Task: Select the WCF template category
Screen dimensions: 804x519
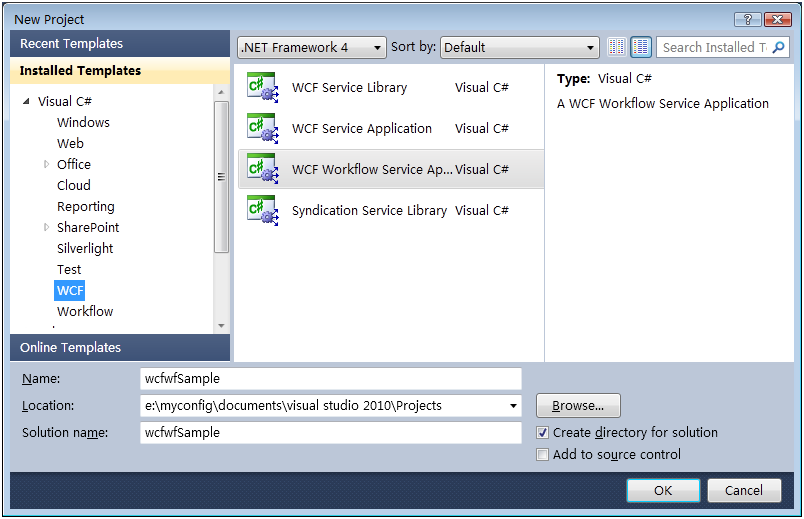Action: click(70, 291)
